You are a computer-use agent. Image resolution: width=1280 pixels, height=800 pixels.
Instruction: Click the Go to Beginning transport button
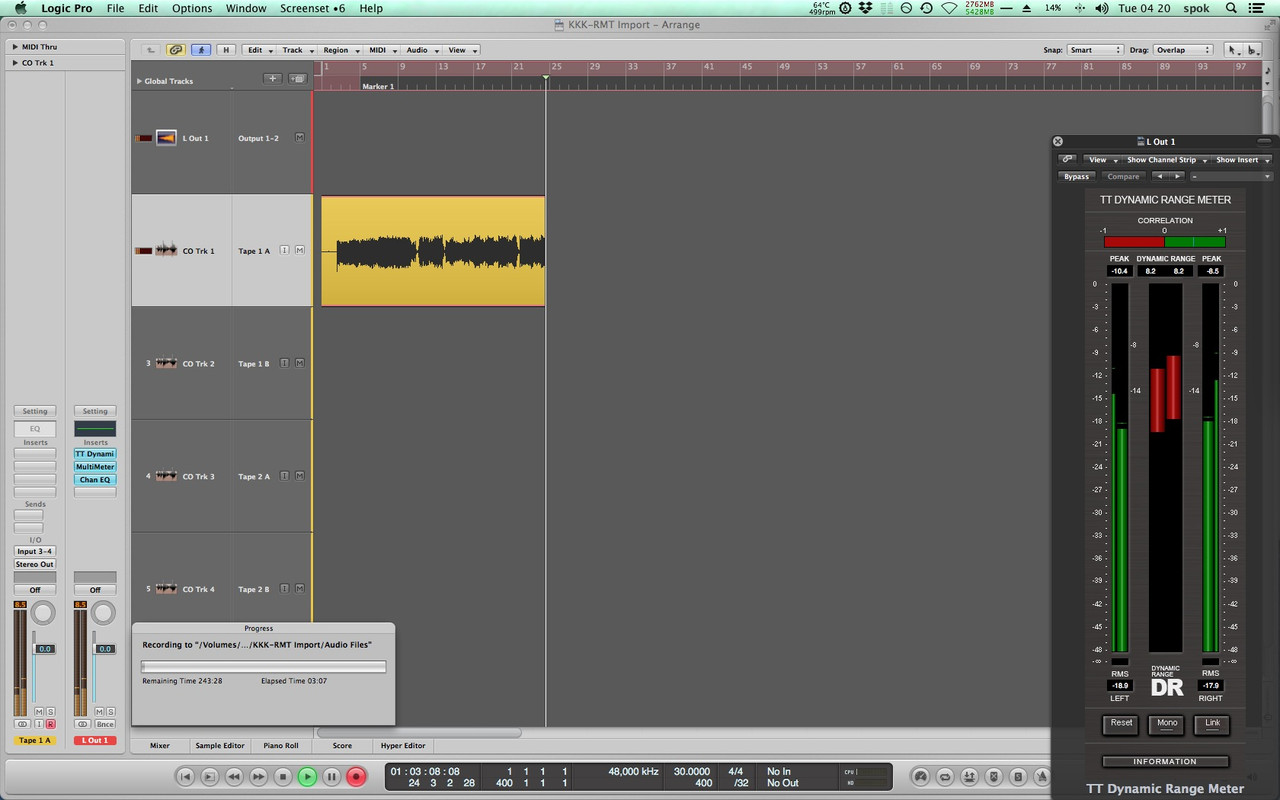[x=185, y=776]
